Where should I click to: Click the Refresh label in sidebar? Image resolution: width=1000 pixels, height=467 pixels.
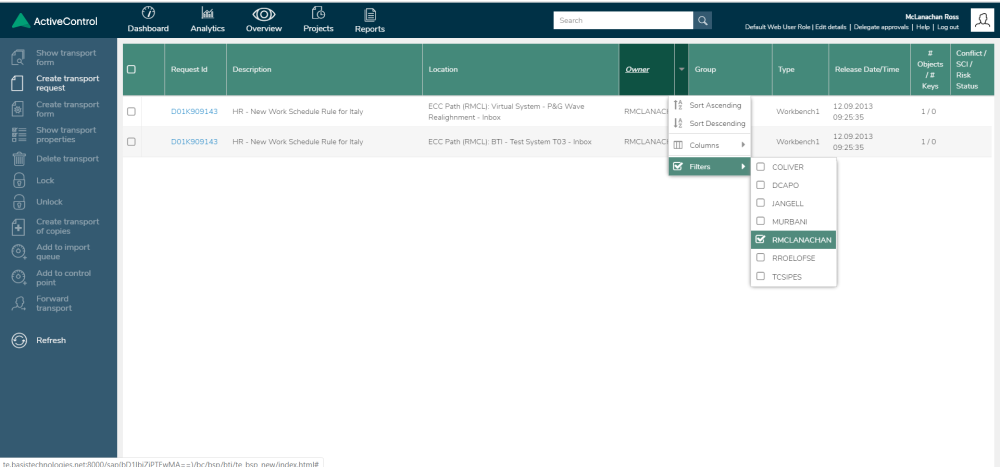tap(51, 341)
